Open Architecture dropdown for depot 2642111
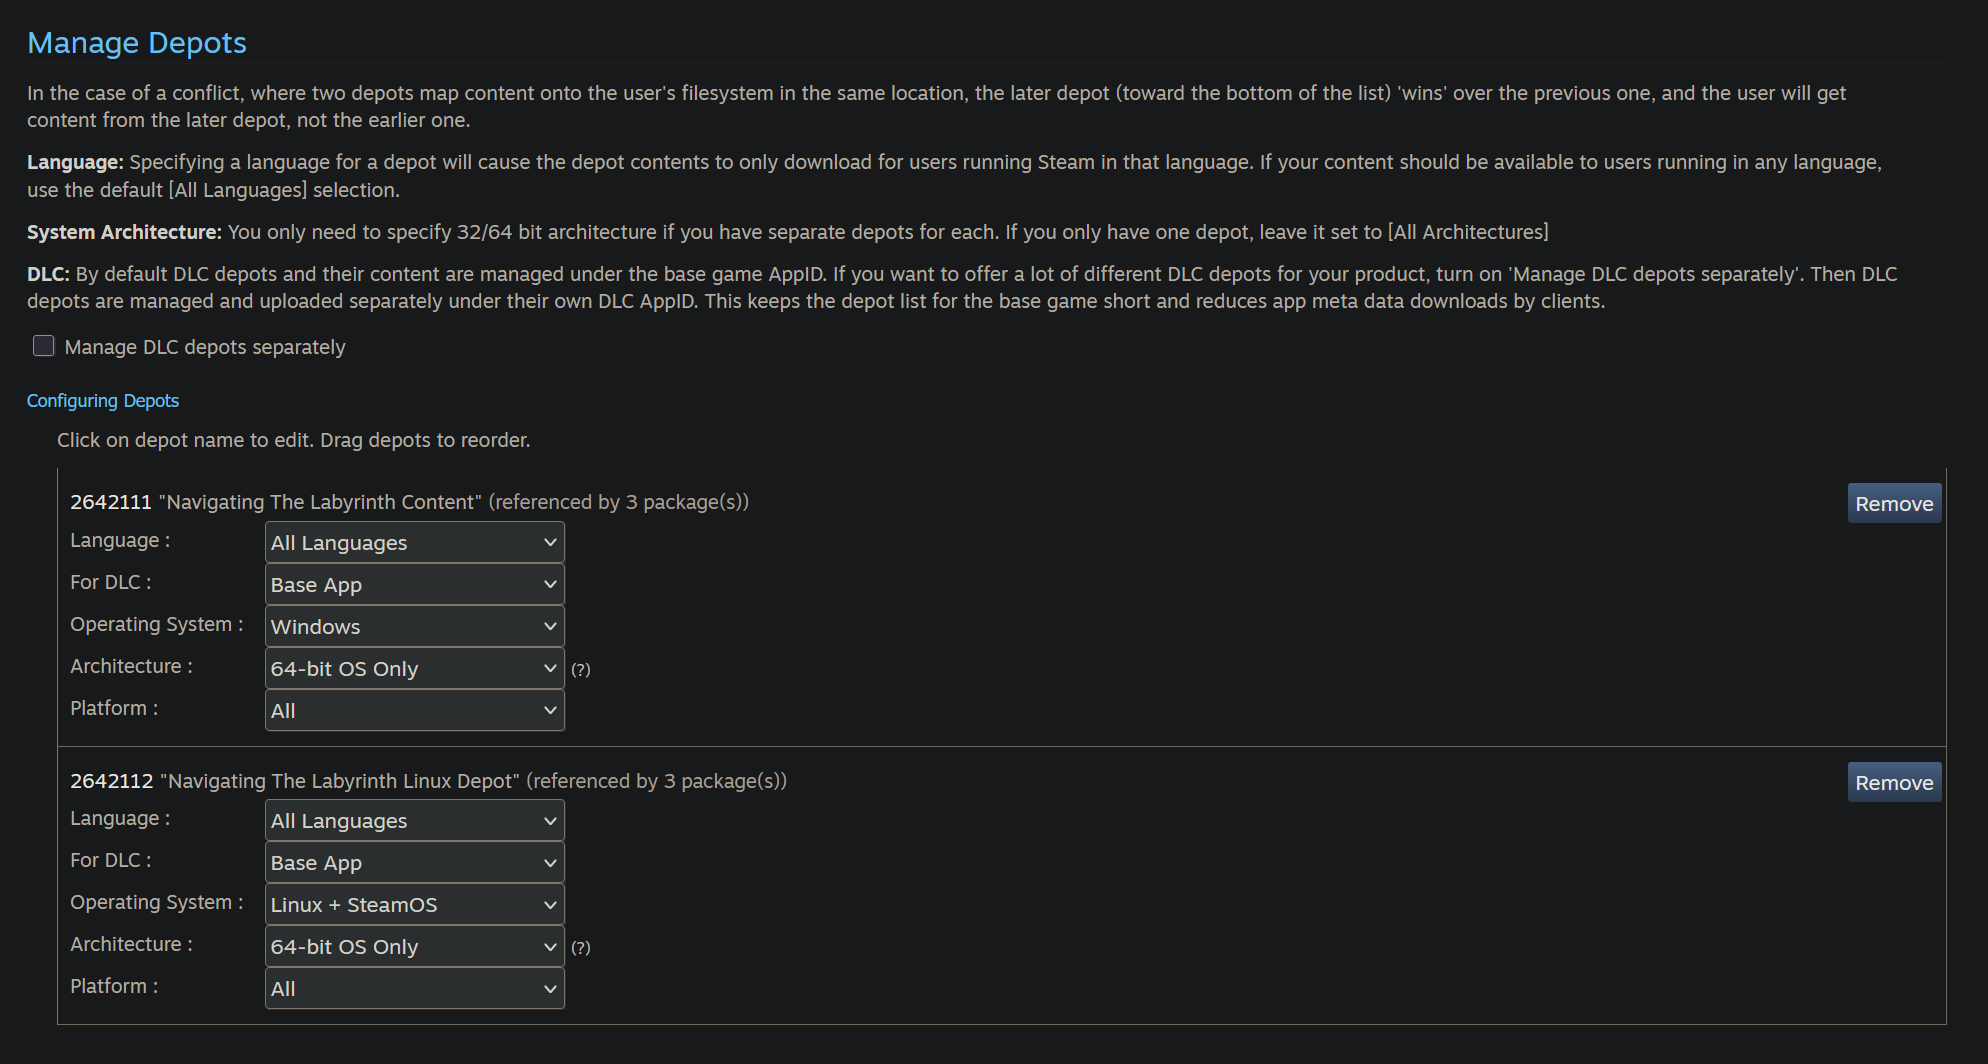Screen dimensions: 1988x1064 point(414,669)
